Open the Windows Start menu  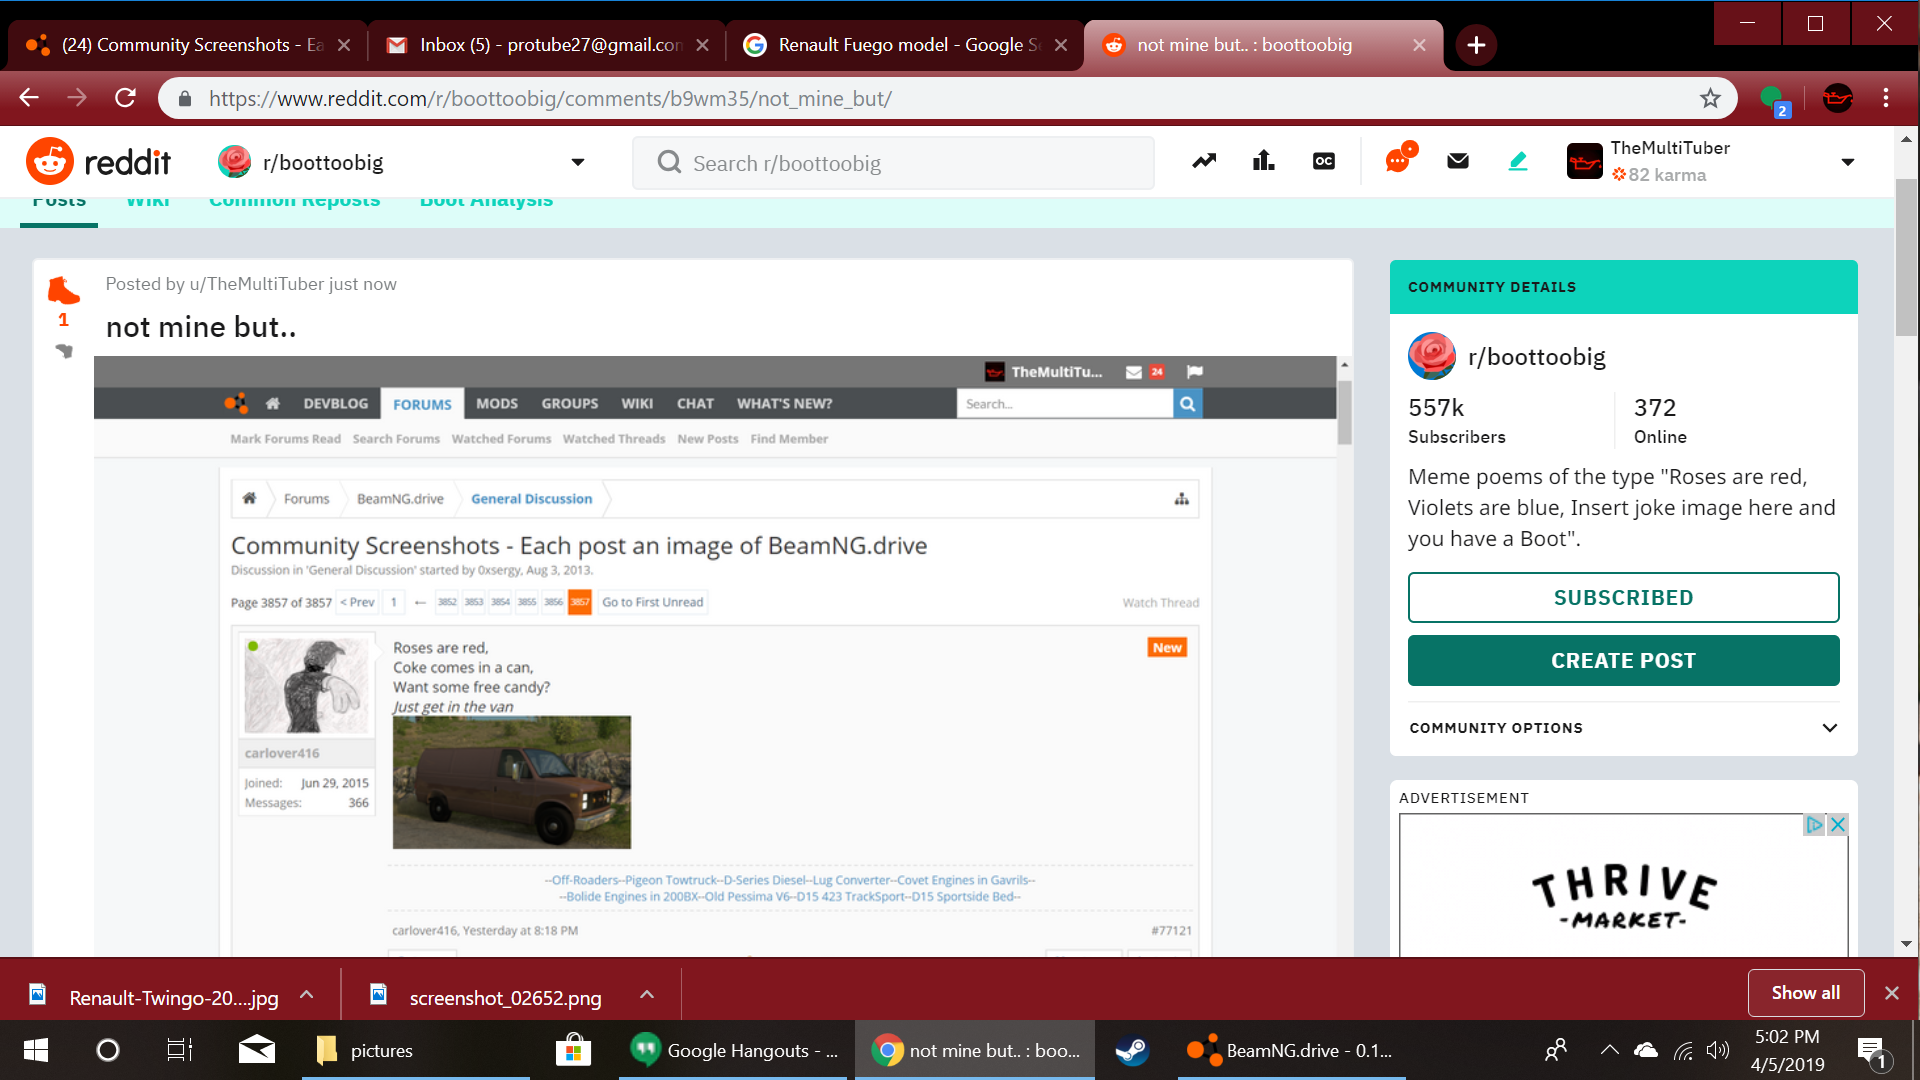coord(35,1050)
